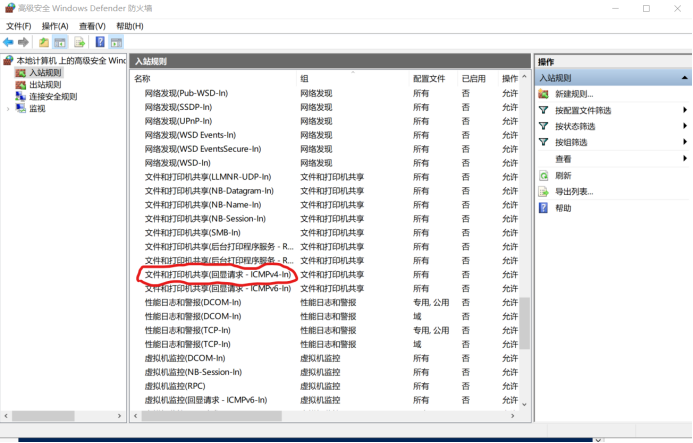Click the 监视 tree icon

pyautogui.click(x=20, y=108)
